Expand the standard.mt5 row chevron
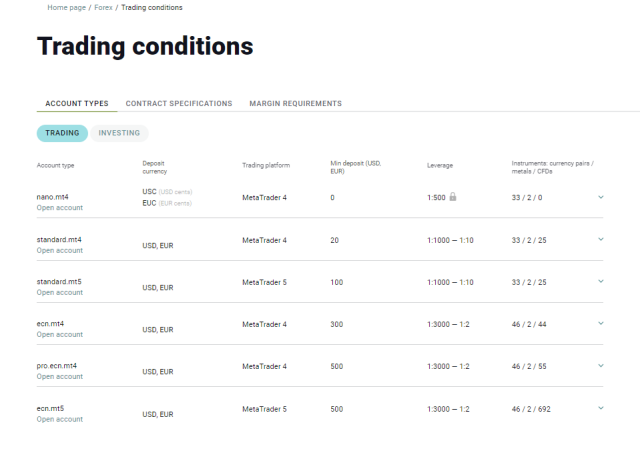The height and width of the screenshot is (453, 640). point(601,281)
